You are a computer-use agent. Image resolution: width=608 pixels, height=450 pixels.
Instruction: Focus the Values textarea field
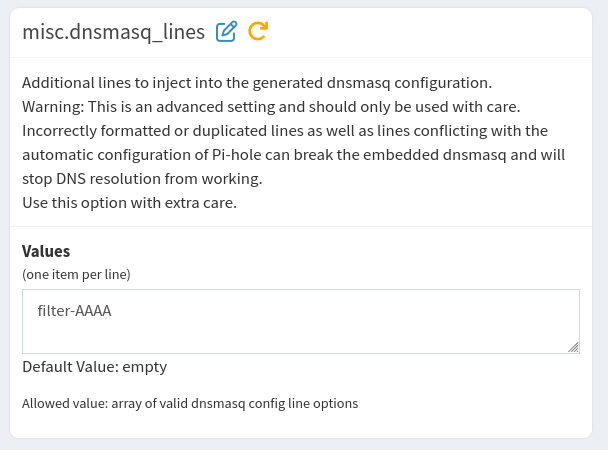(301, 321)
